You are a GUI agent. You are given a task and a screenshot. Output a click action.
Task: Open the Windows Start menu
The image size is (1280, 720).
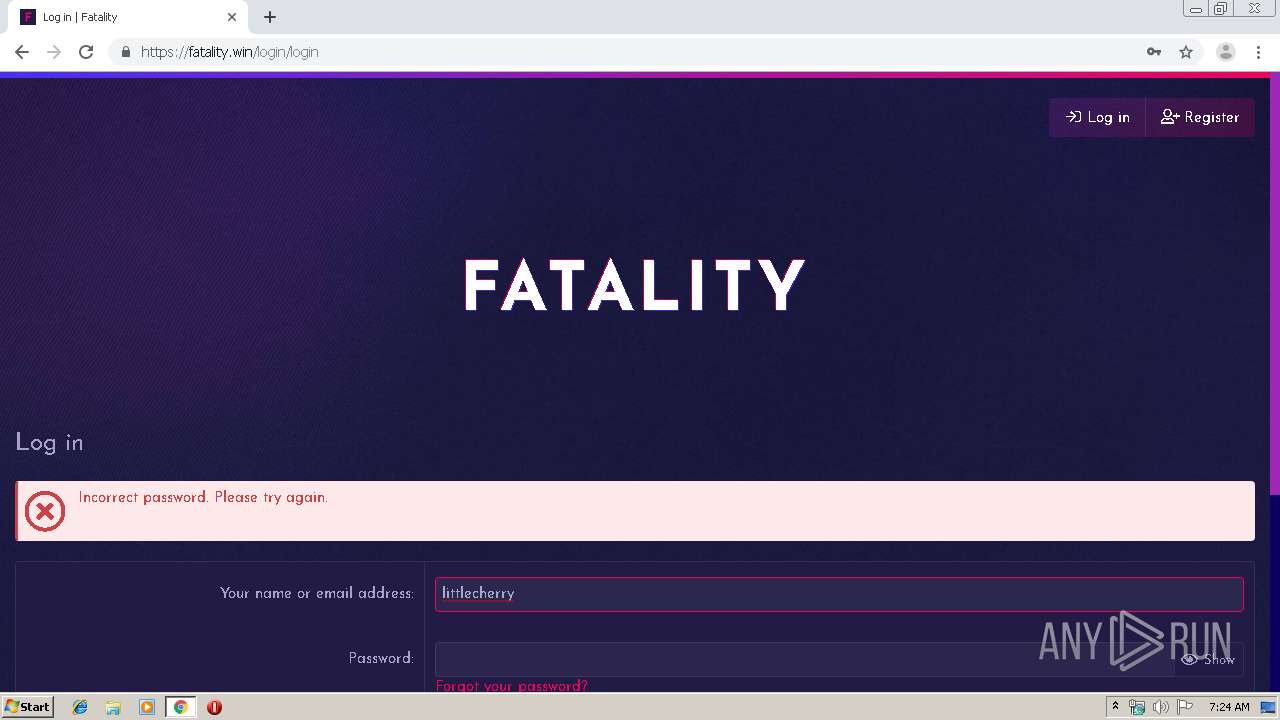click(x=27, y=706)
